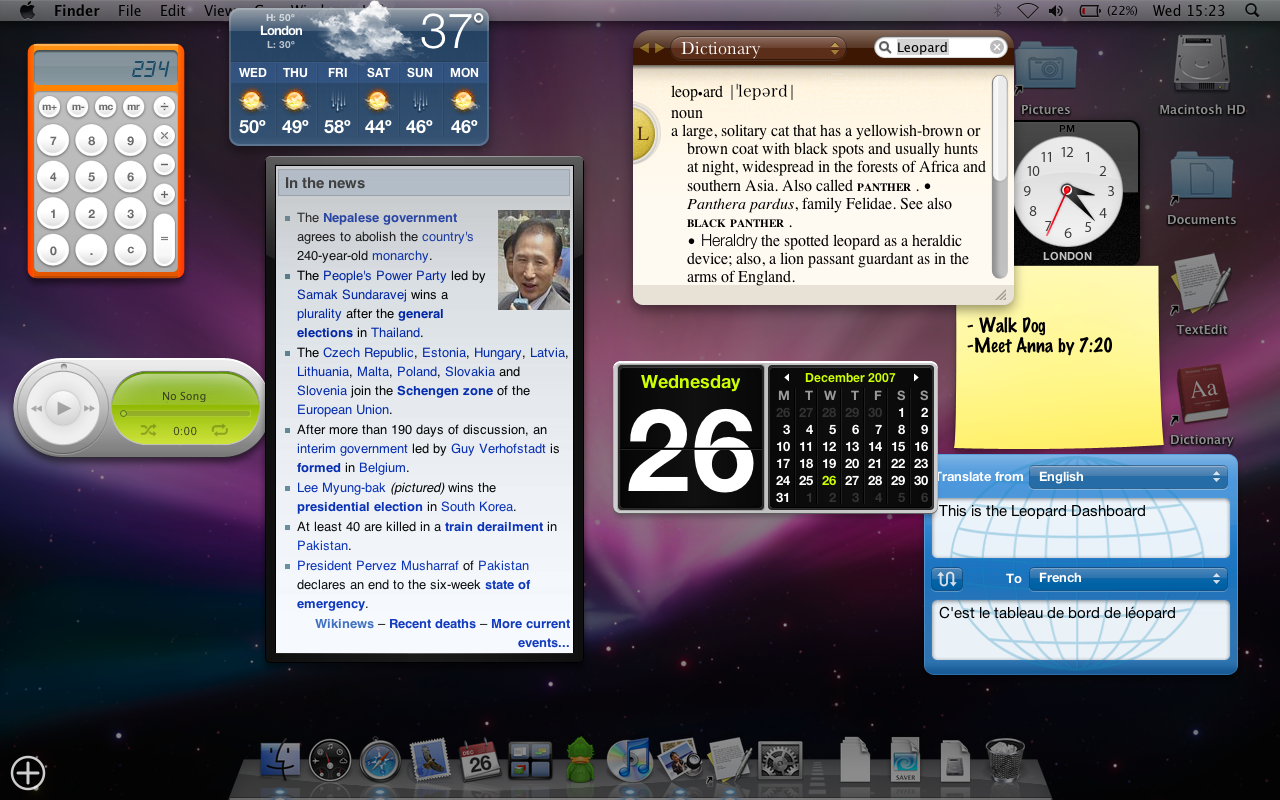The width and height of the screenshot is (1280, 800).
Task: Click the calculator equals key
Action: pyautogui.click(x=164, y=239)
